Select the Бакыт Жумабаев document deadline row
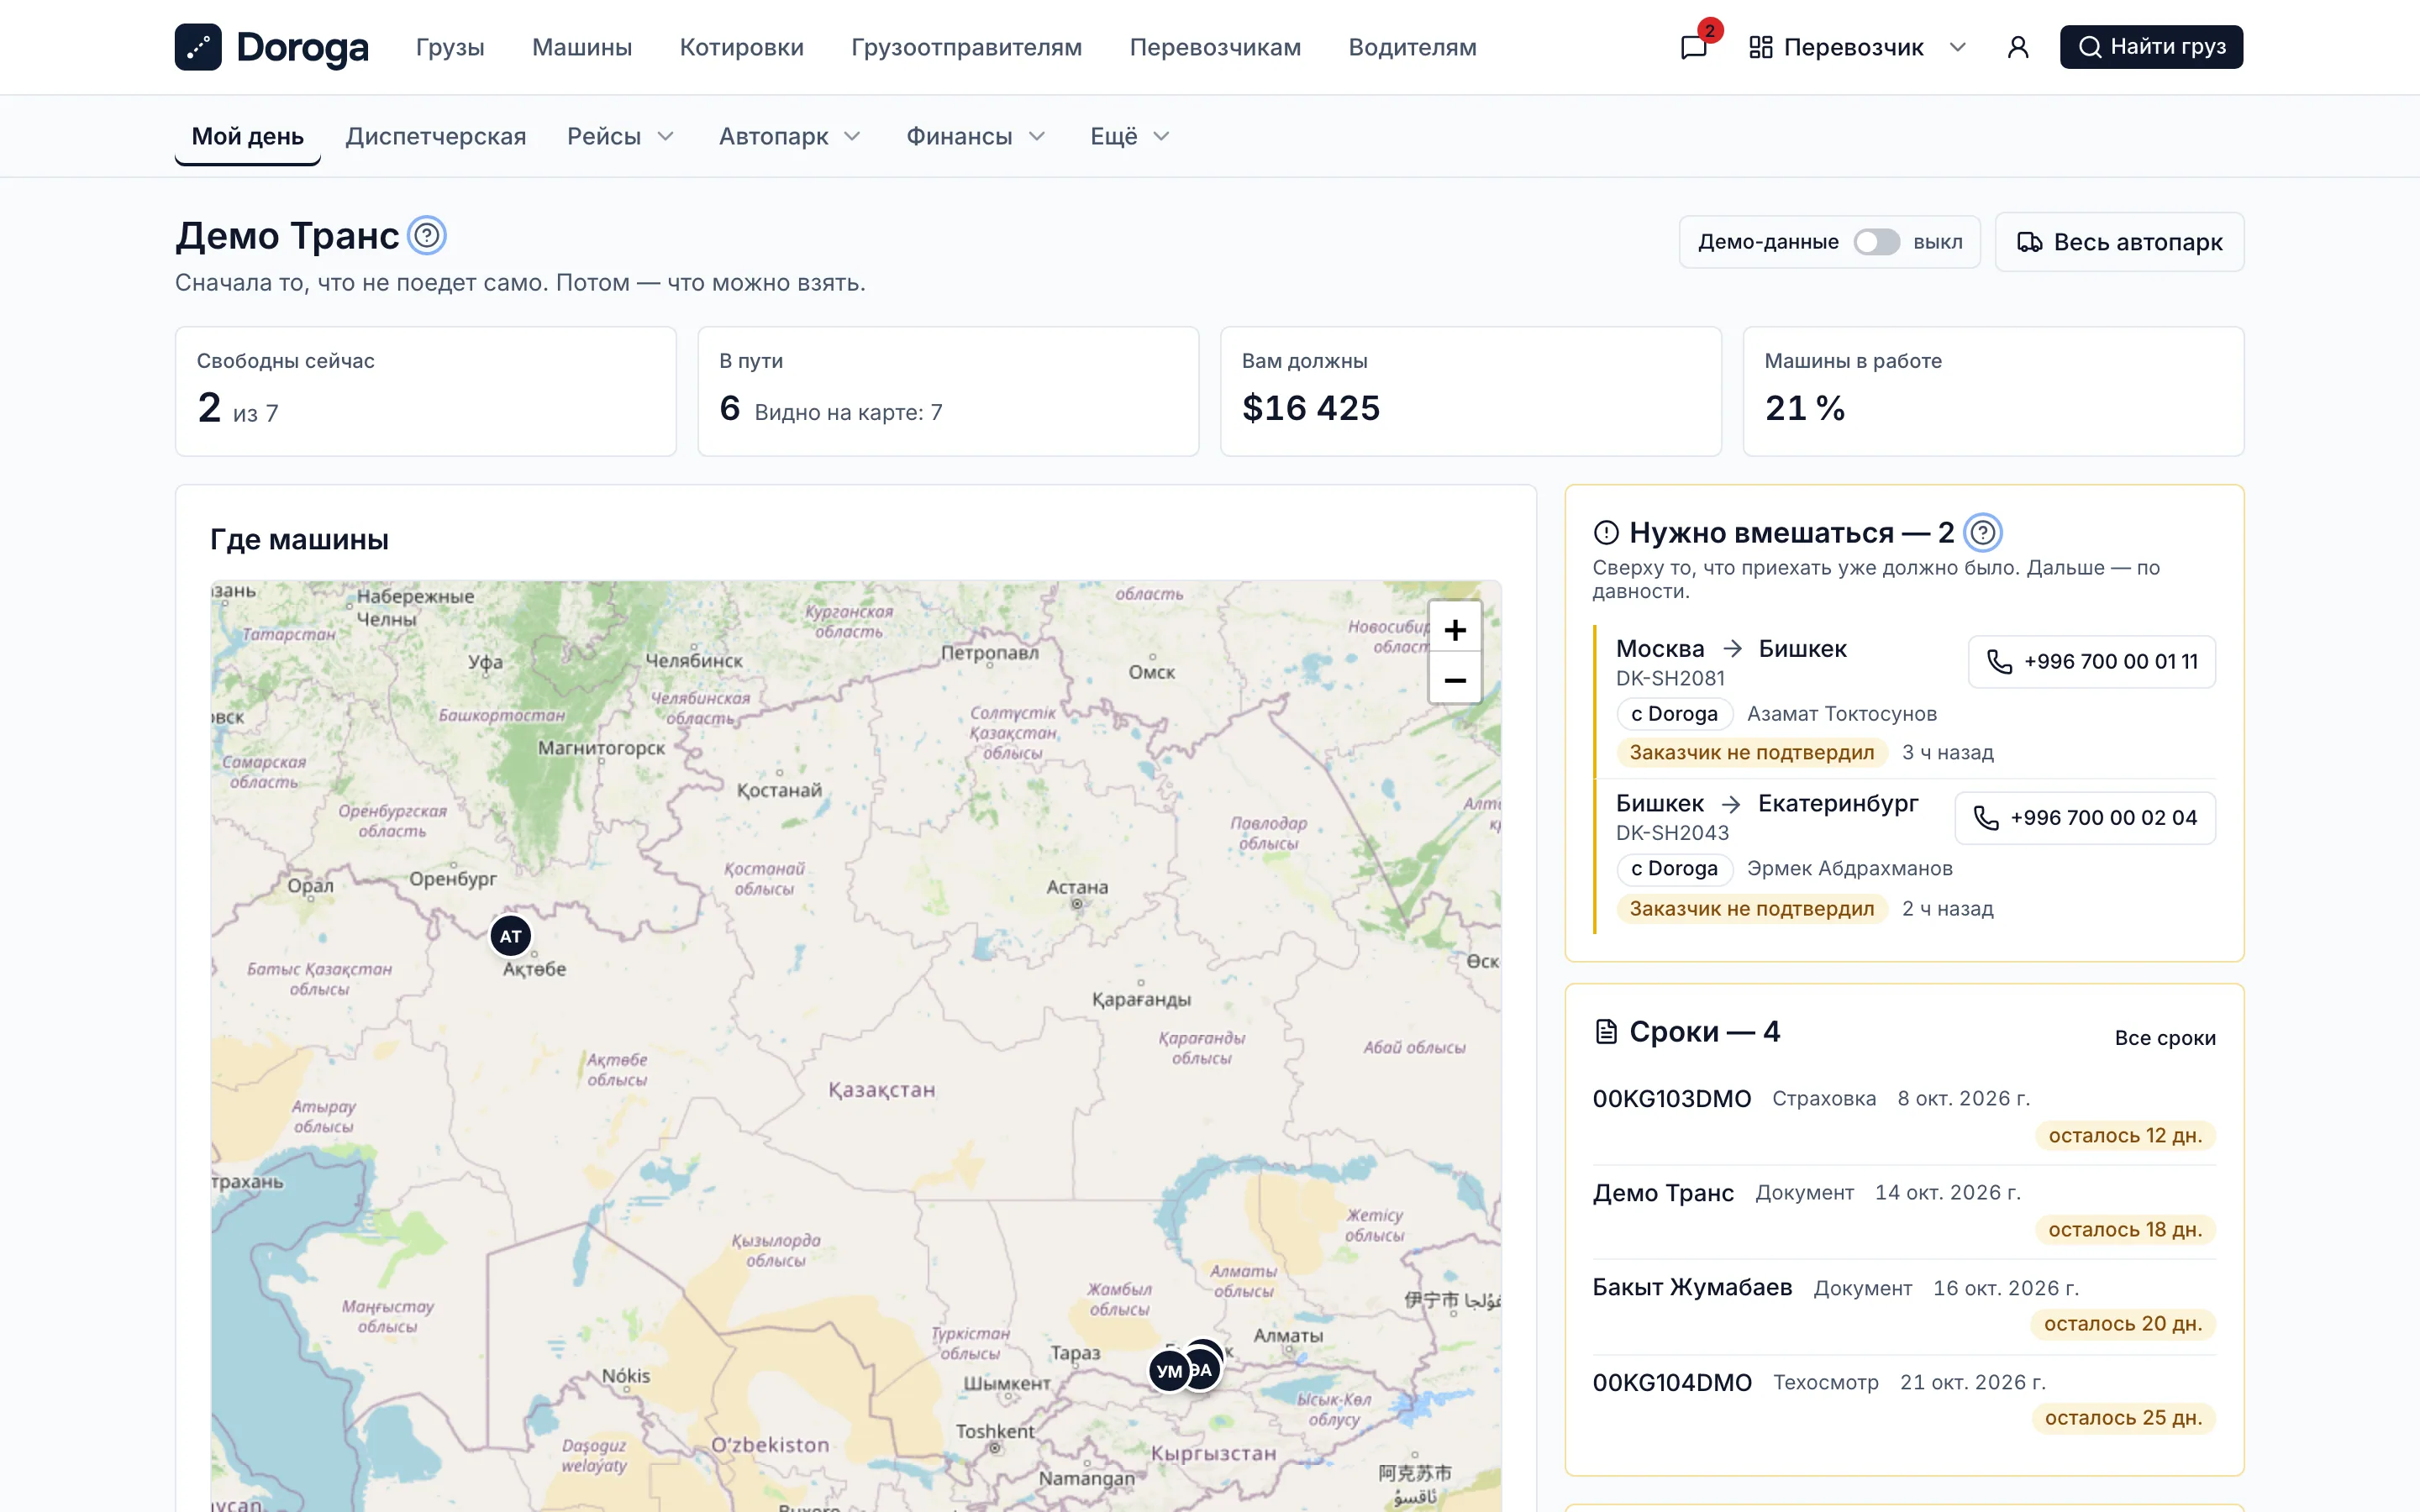This screenshot has width=2420, height=1512. 1904,1306
